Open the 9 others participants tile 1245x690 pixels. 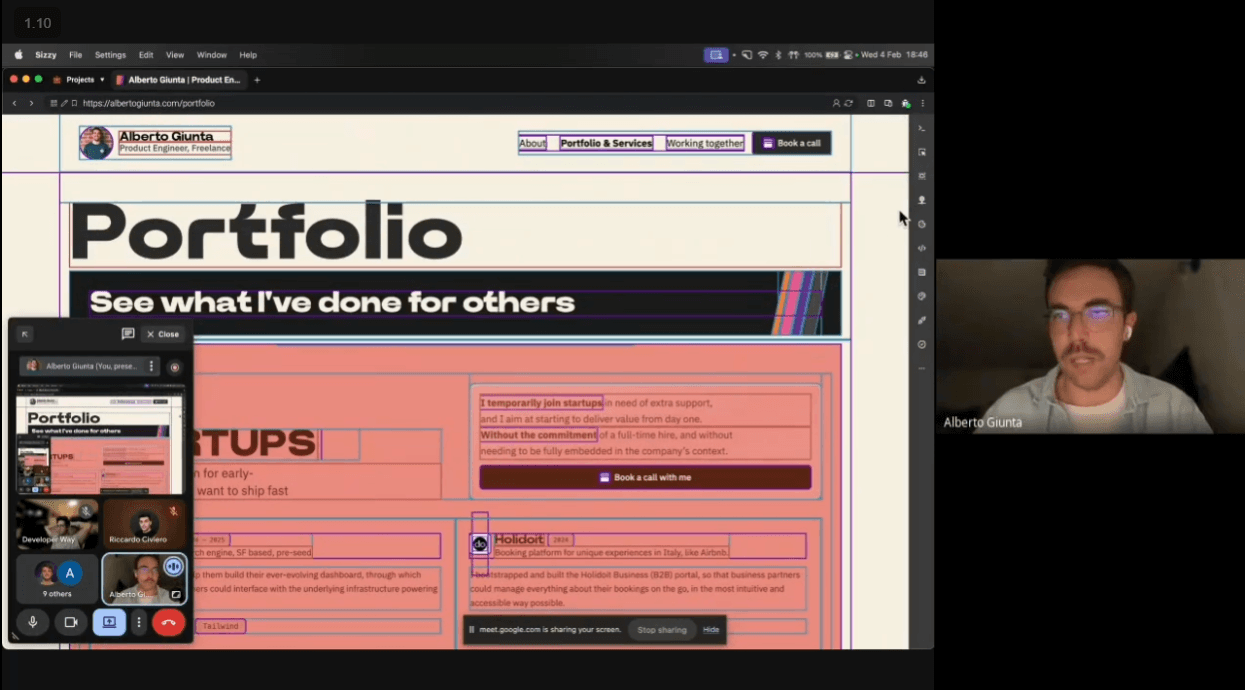(x=57, y=579)
